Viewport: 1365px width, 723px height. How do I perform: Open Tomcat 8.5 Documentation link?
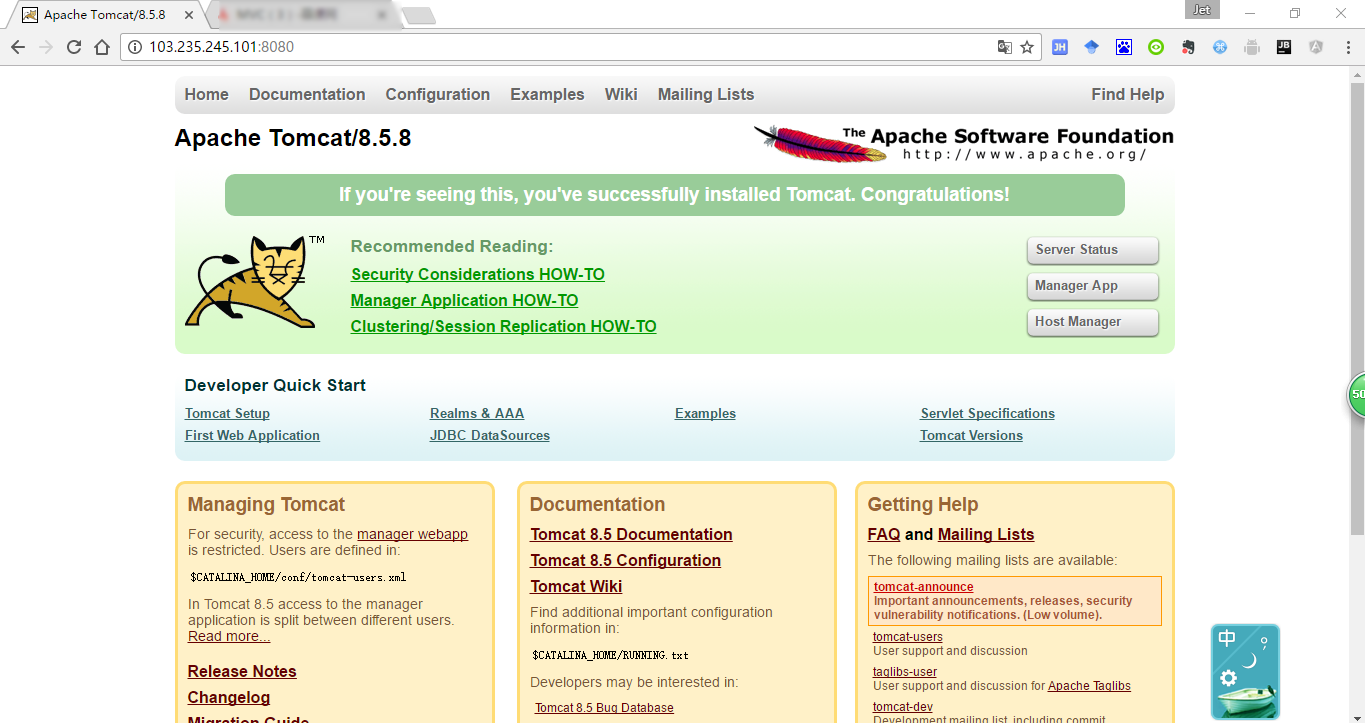[631, 534]
